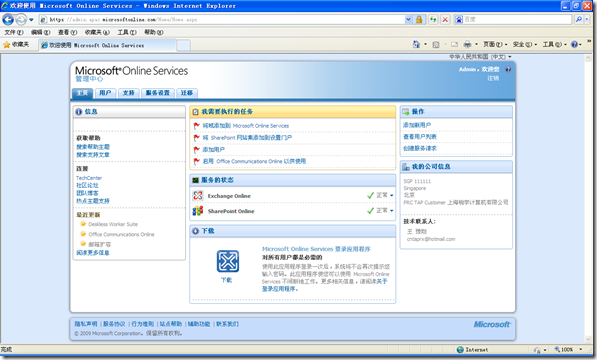
Task: Click the Home page icon in command bar
Action: coord(416,45)
